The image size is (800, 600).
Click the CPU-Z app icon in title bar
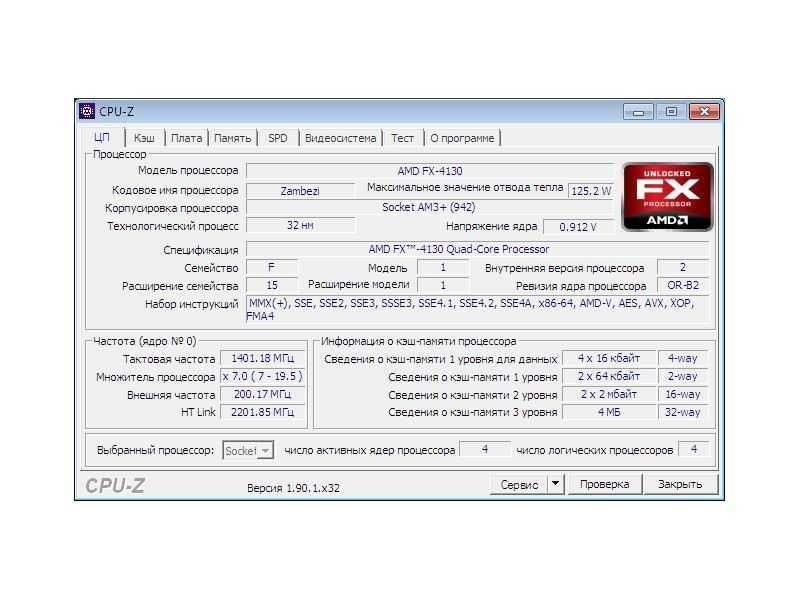coord(87,111)
